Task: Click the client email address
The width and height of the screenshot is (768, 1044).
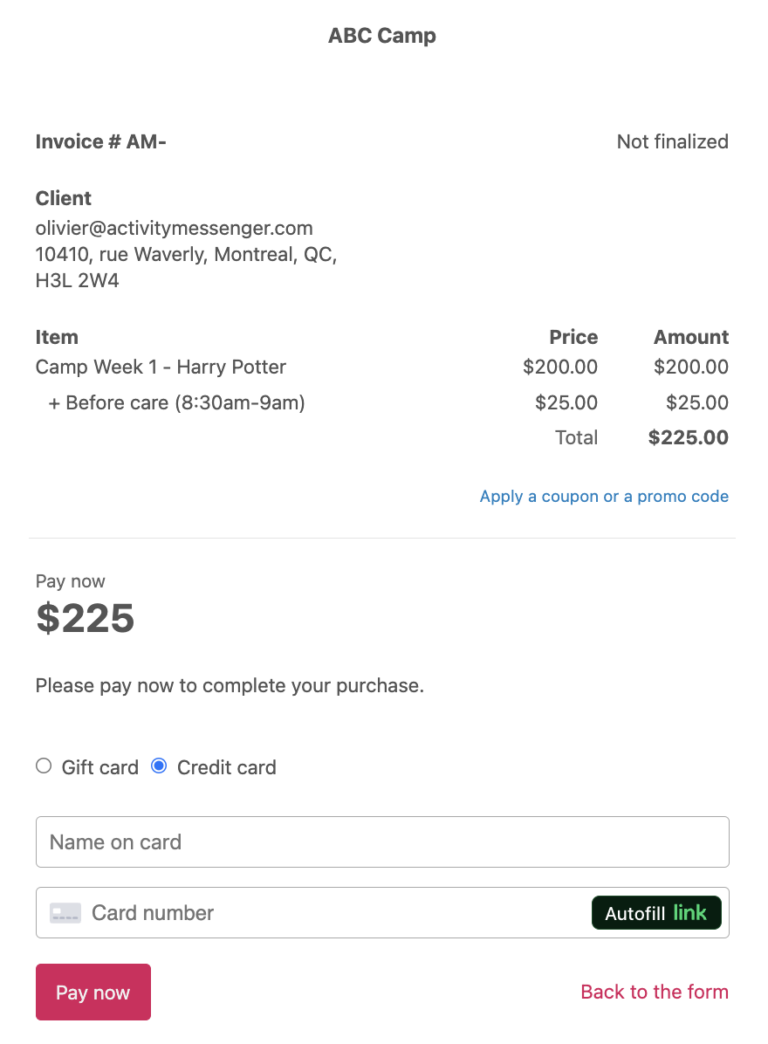Action: [x=173, y=228]
